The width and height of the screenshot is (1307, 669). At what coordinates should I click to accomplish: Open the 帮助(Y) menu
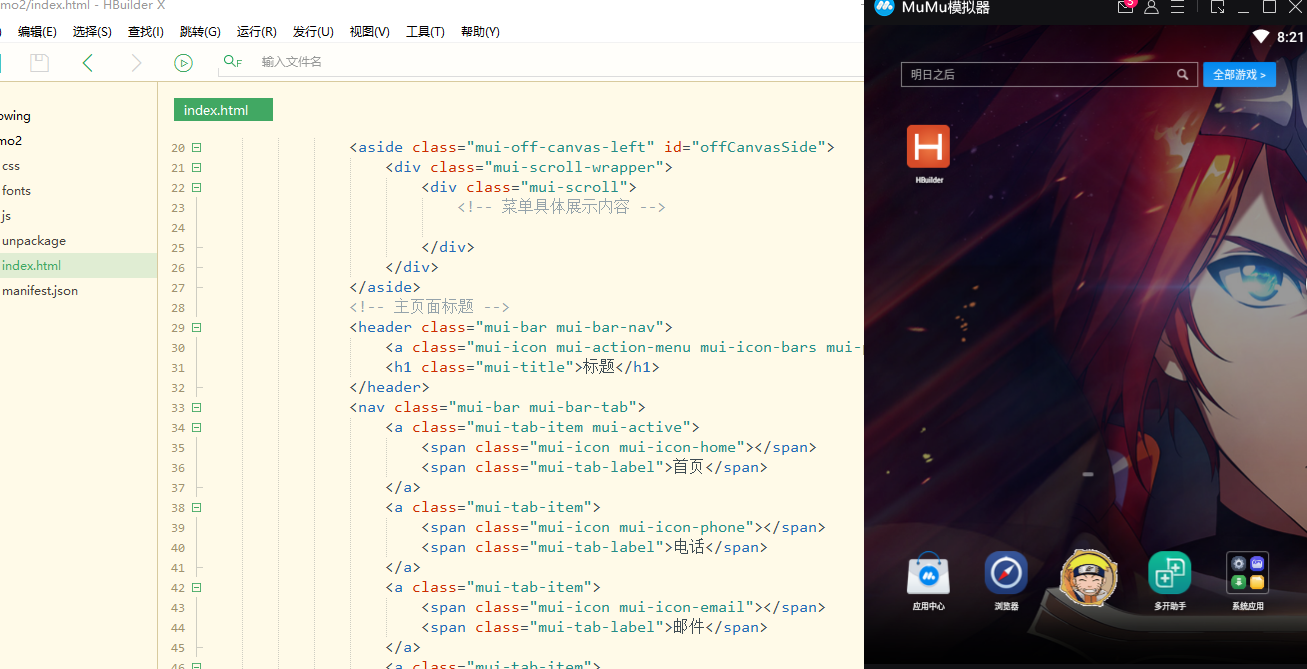480,32
